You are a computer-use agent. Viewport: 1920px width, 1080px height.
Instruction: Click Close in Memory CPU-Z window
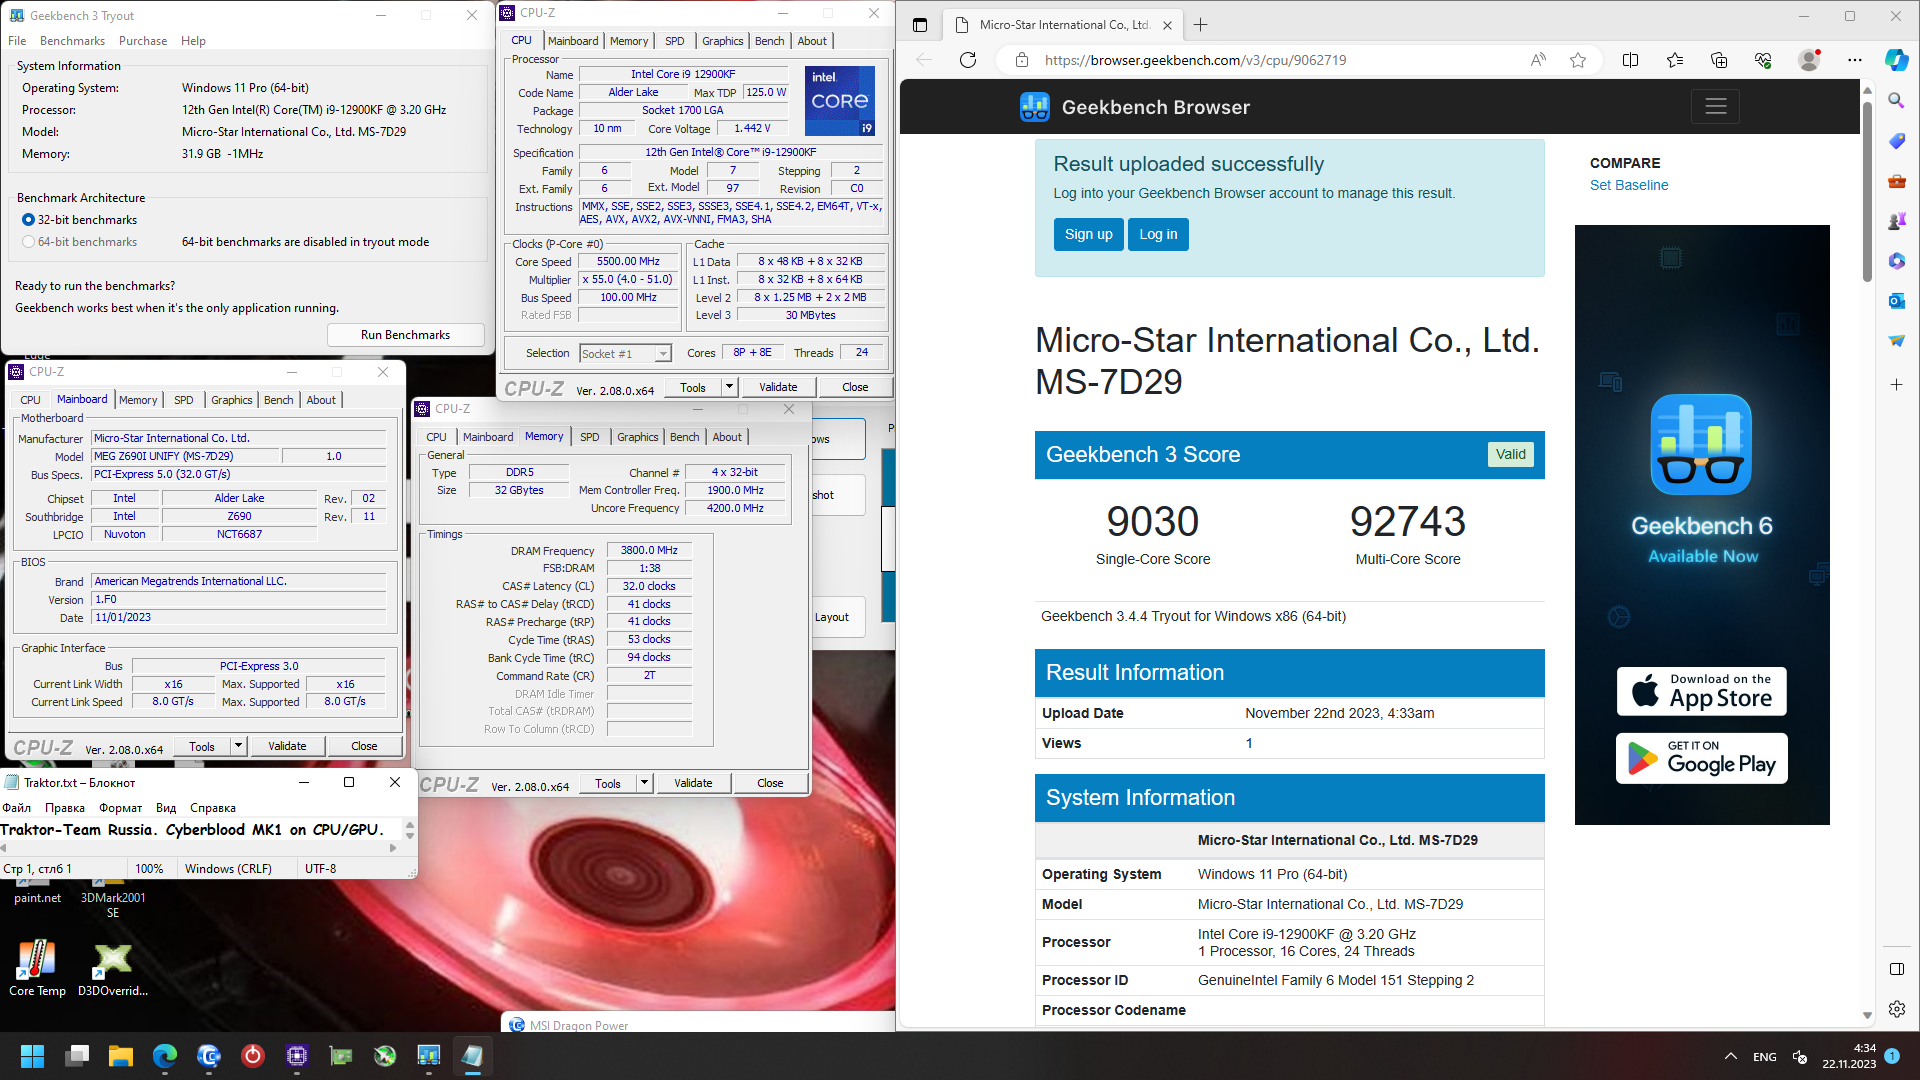click(770, 783)
